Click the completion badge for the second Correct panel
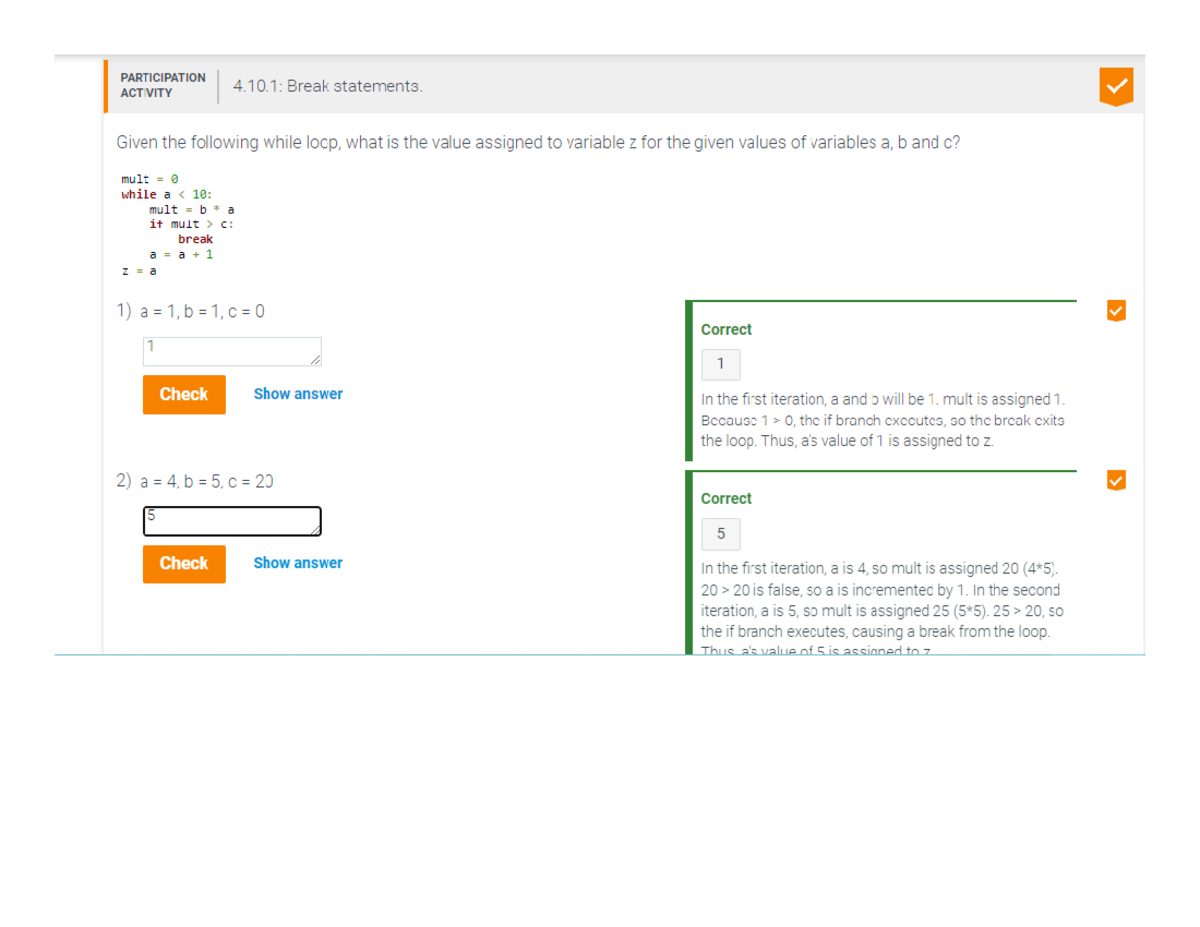The image size is (1200, 927). tap(1117, 481)
